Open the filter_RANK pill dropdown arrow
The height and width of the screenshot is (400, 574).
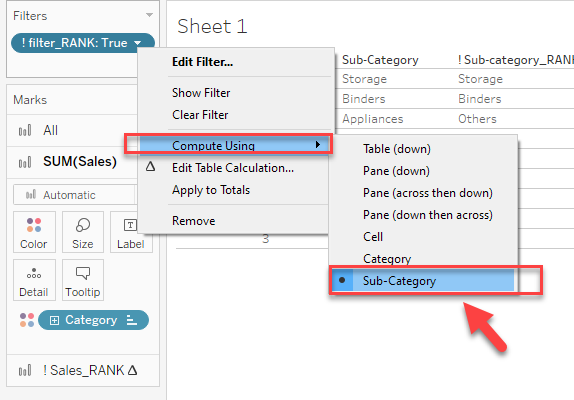138,43
